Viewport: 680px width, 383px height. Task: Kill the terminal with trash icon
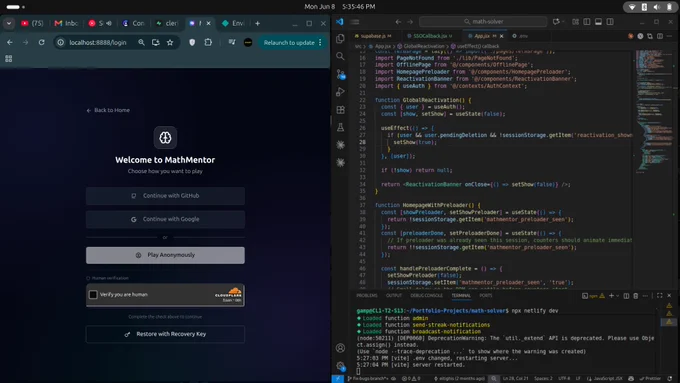pyautogui.click(x=636, y=296)
